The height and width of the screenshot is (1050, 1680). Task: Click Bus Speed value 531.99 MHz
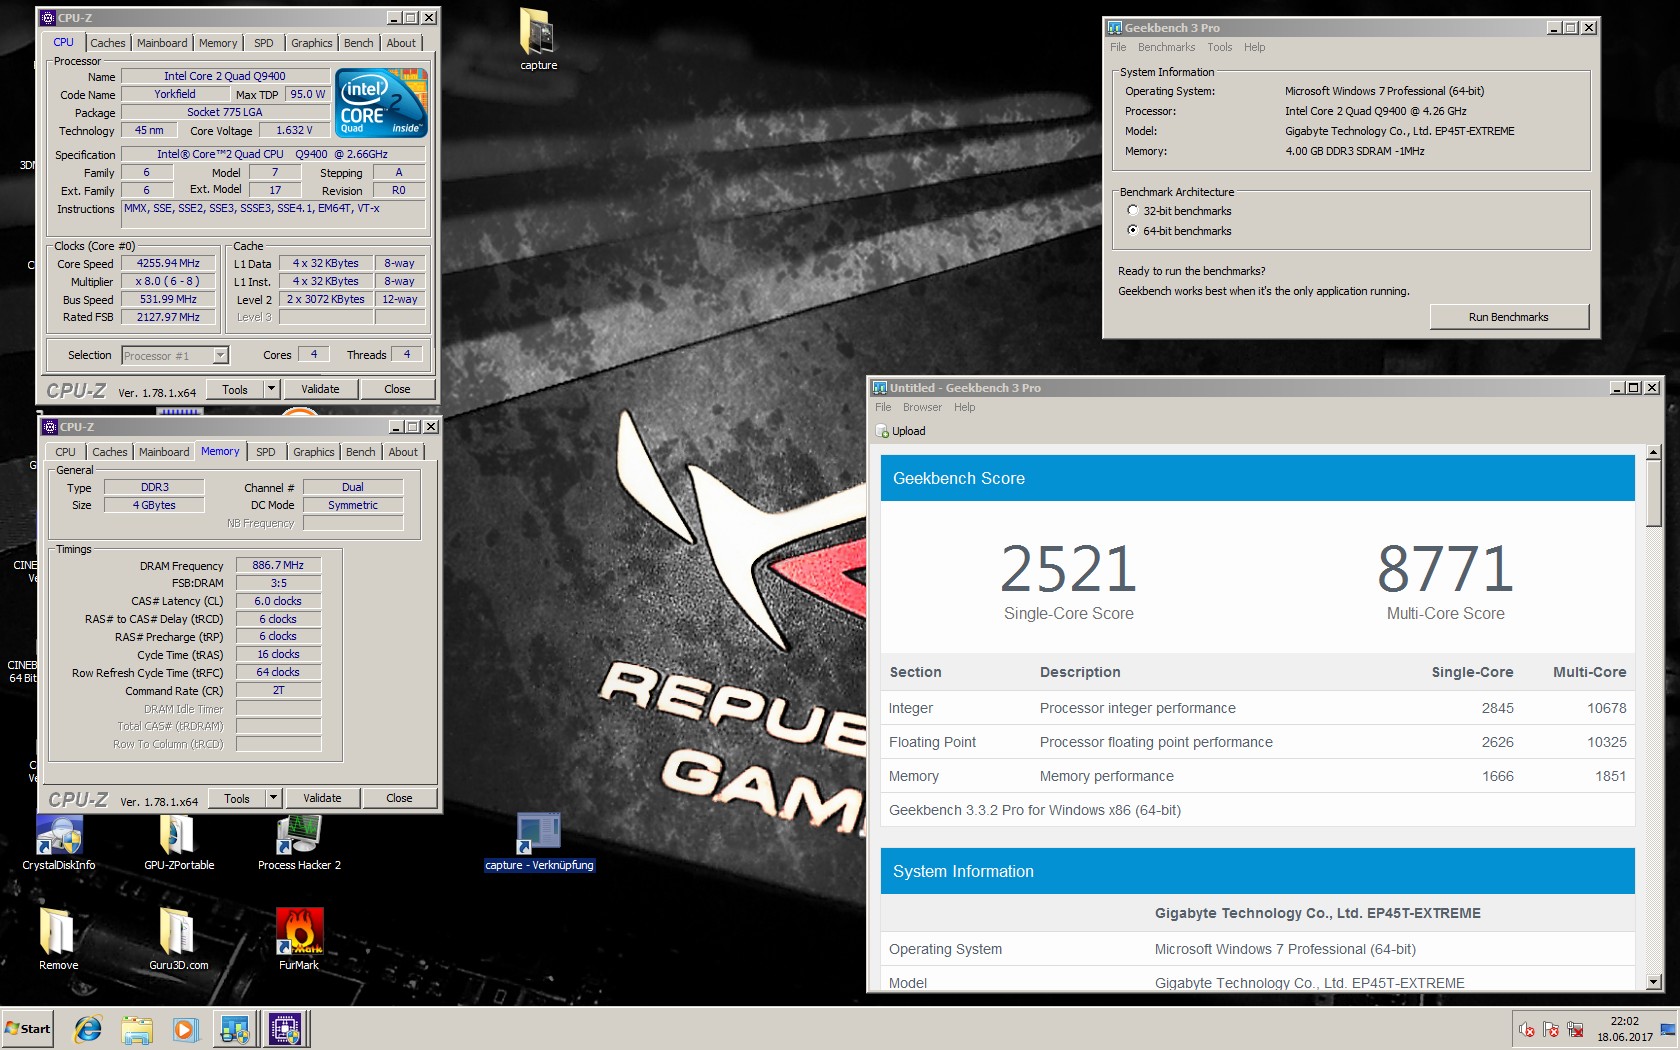[x=168, y=299]
